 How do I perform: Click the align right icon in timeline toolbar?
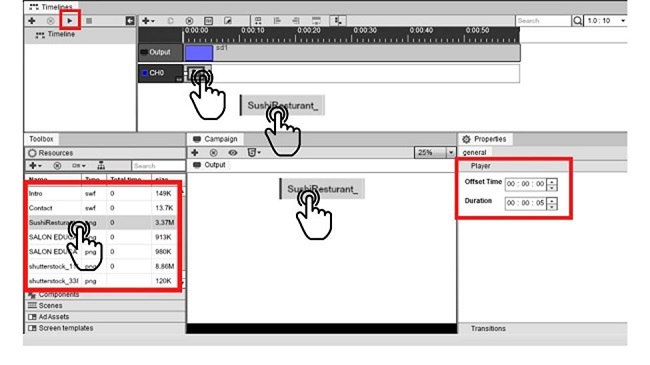pos(296,20)
